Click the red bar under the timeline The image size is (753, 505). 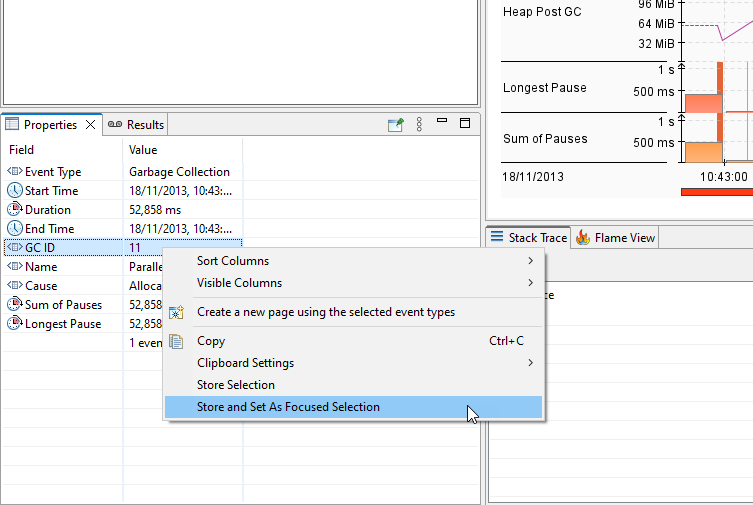coord(716,192)
